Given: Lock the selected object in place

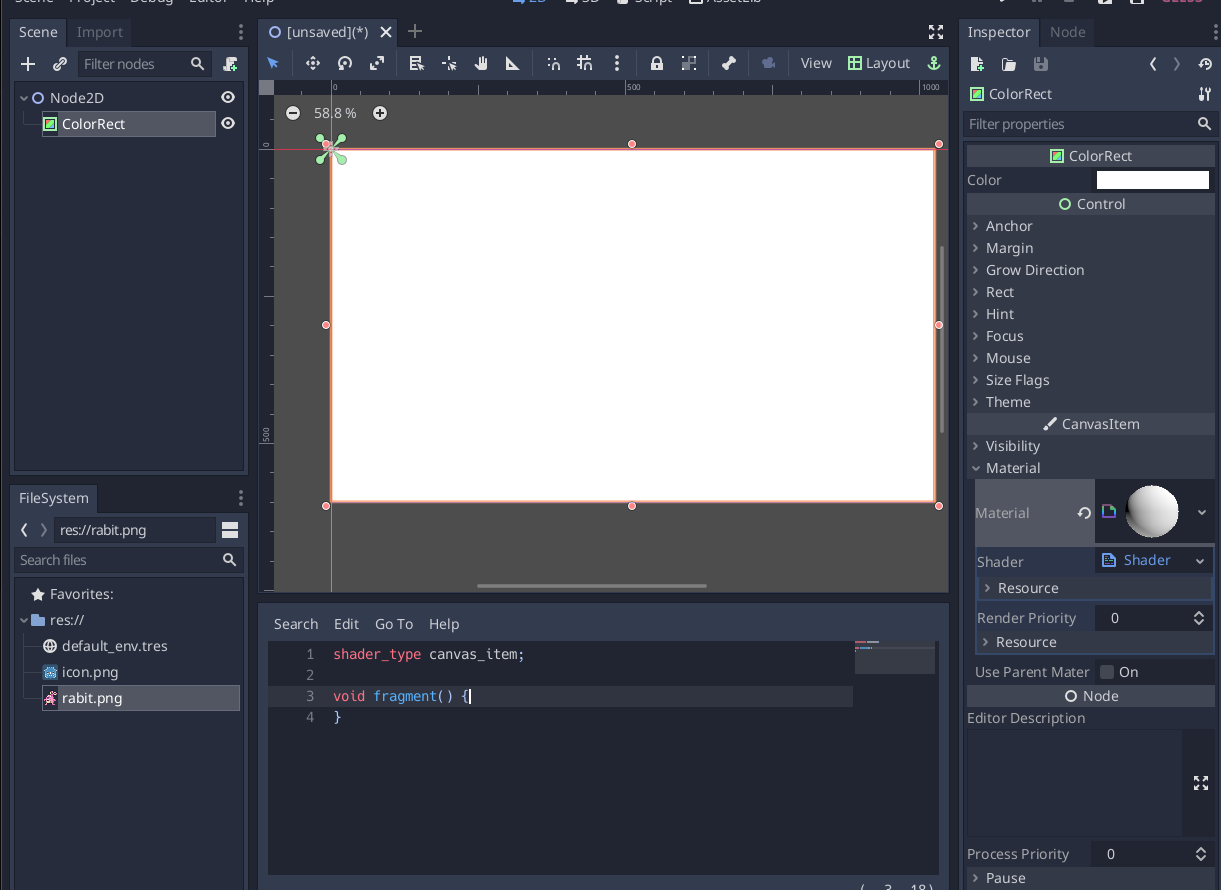Looking at the screenshot, I should [x=657, y=63].
